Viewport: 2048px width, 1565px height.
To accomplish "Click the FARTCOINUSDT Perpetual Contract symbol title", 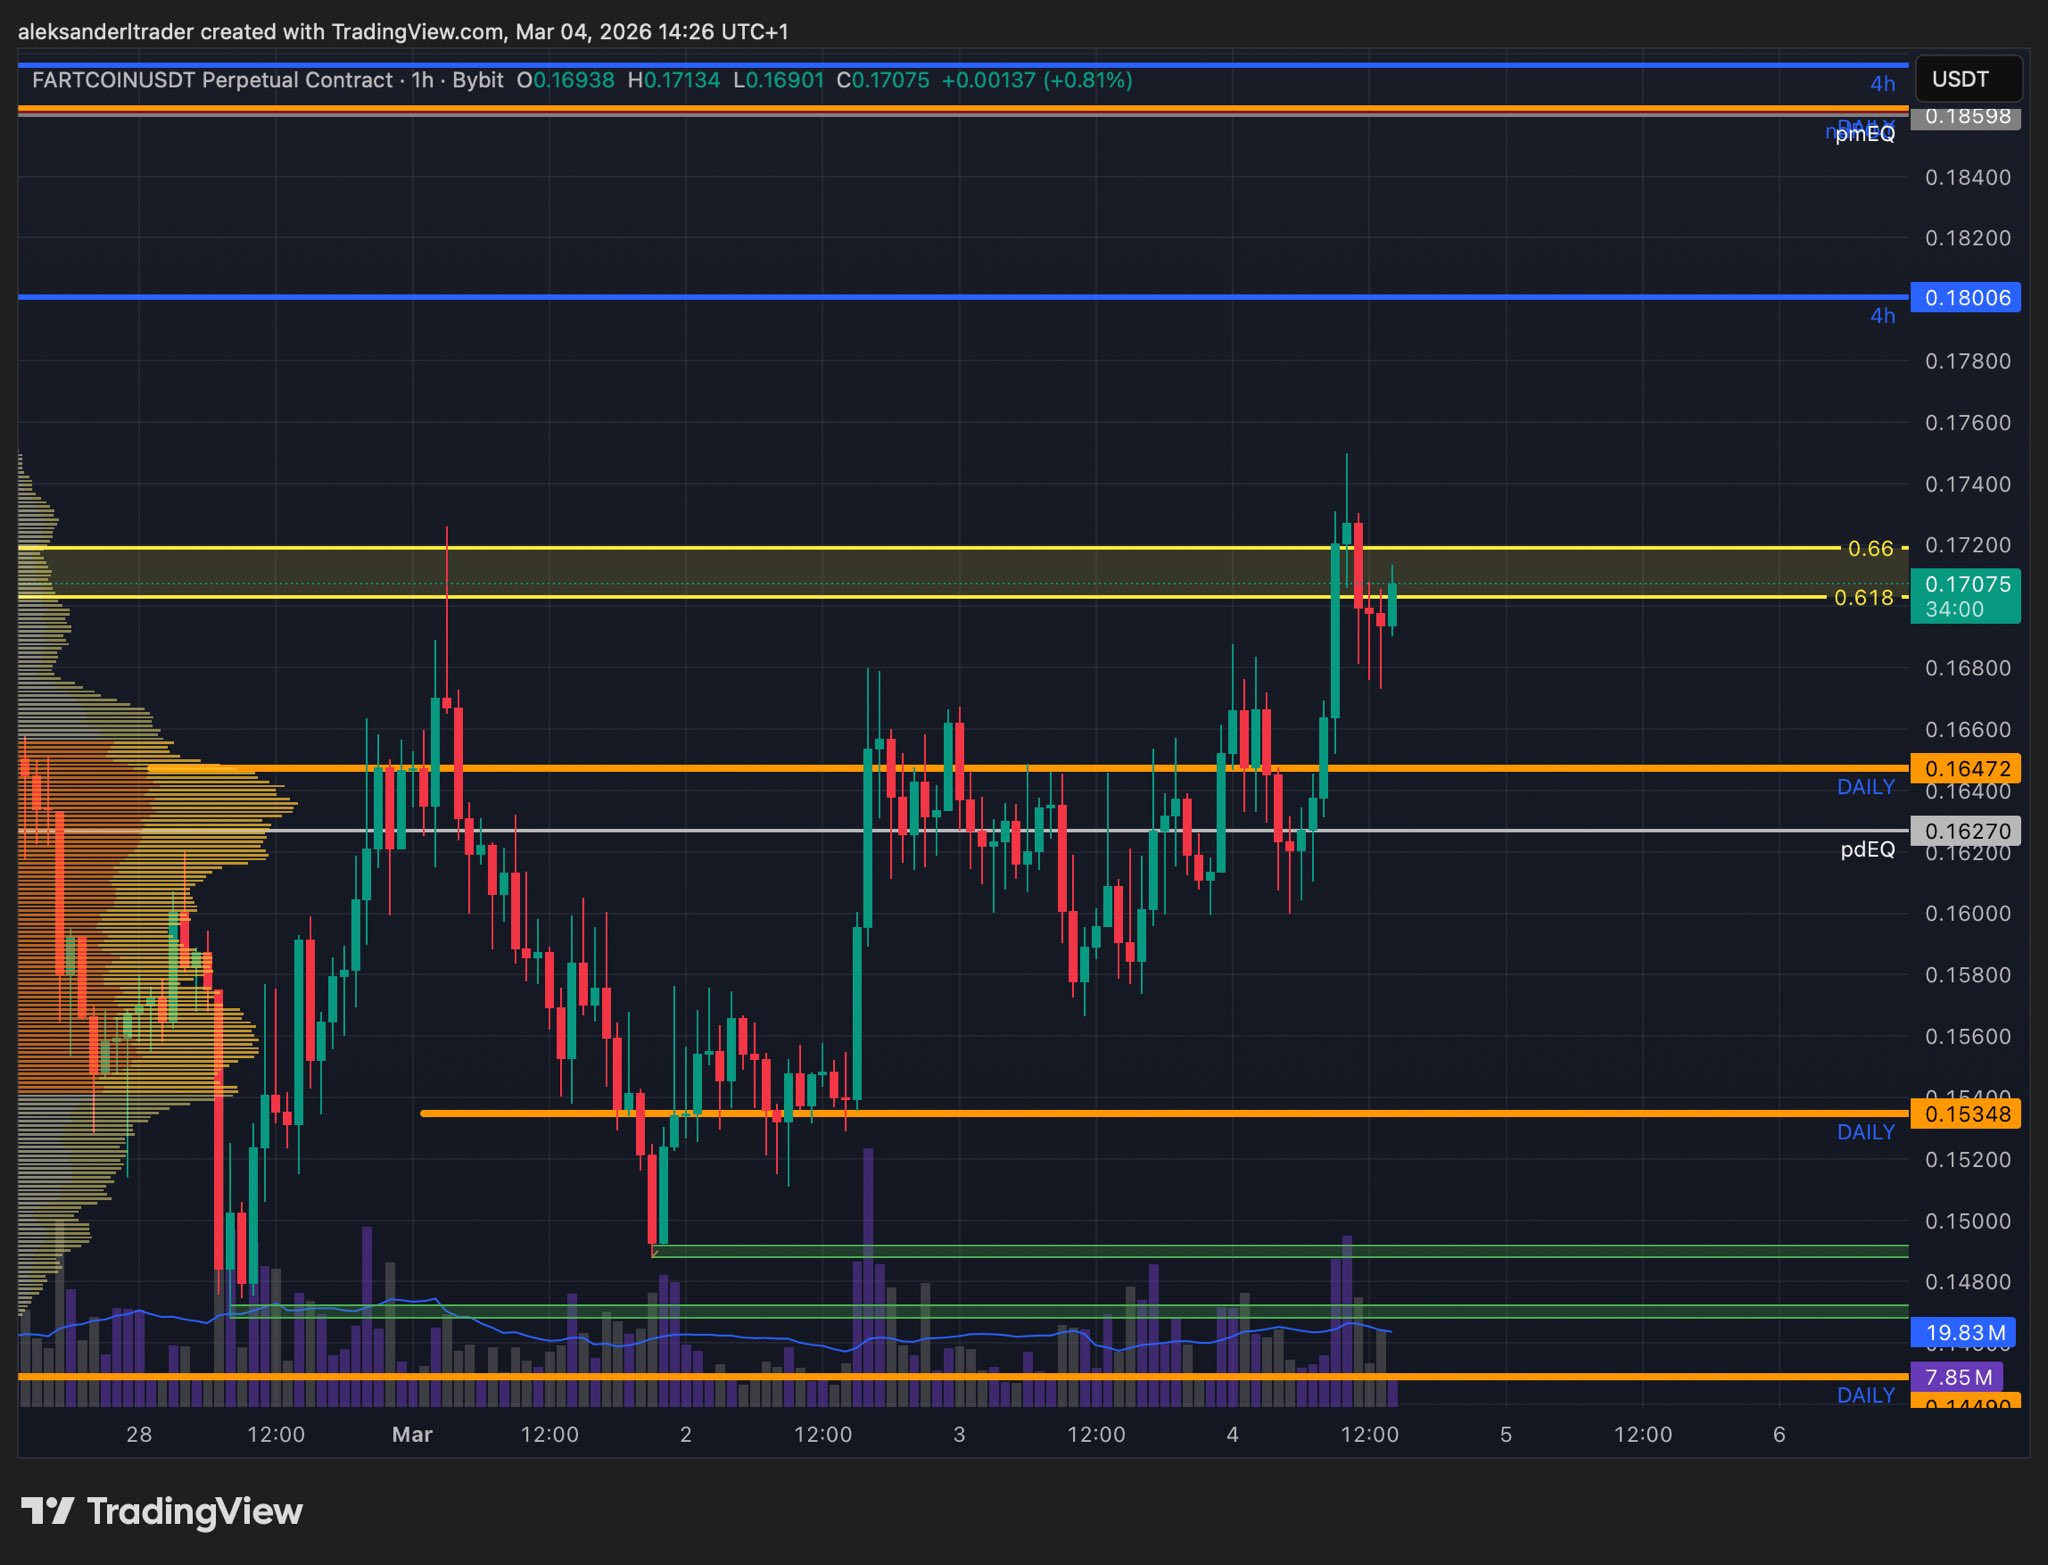I will [212, 80].
